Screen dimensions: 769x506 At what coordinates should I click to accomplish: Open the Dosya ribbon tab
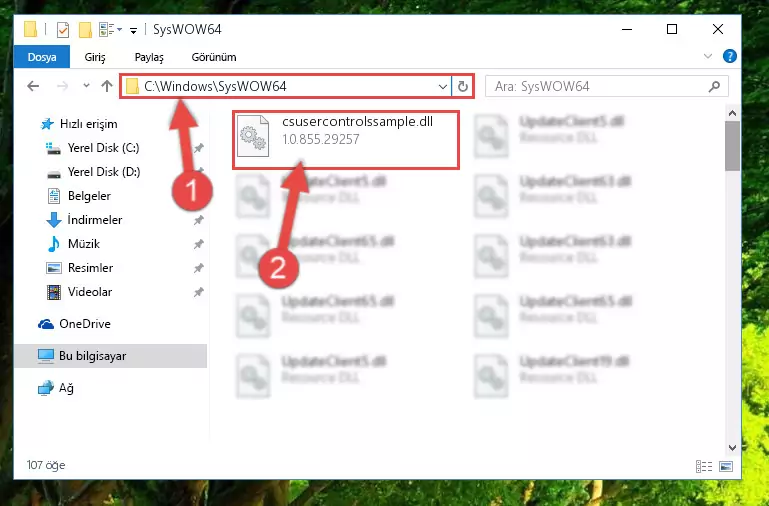42,57
